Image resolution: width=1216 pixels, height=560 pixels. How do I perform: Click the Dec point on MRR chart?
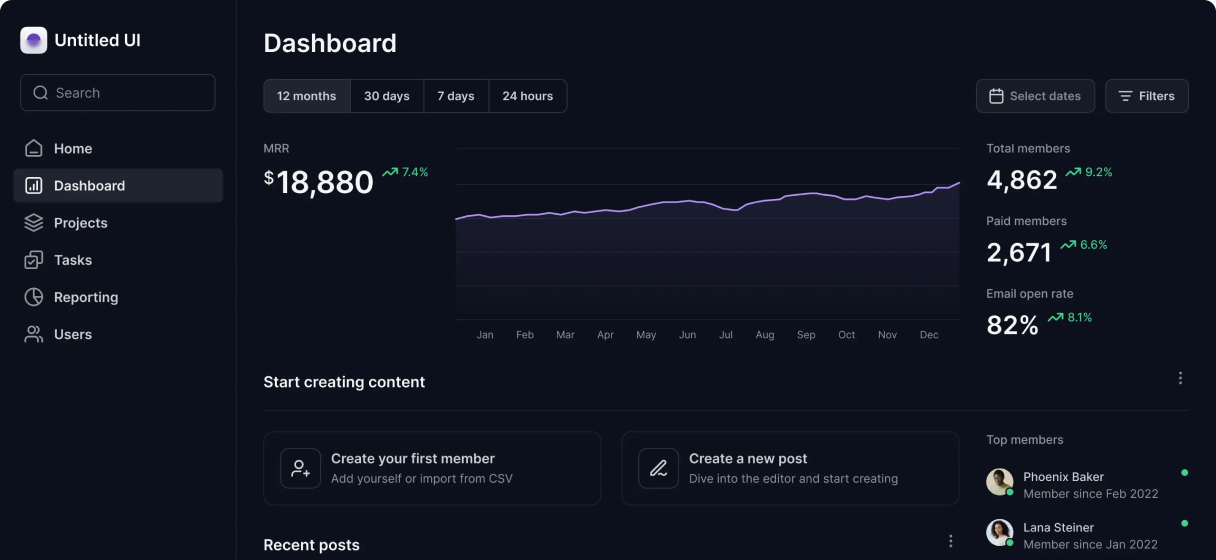pyautogui.click(x=929, y=188)
